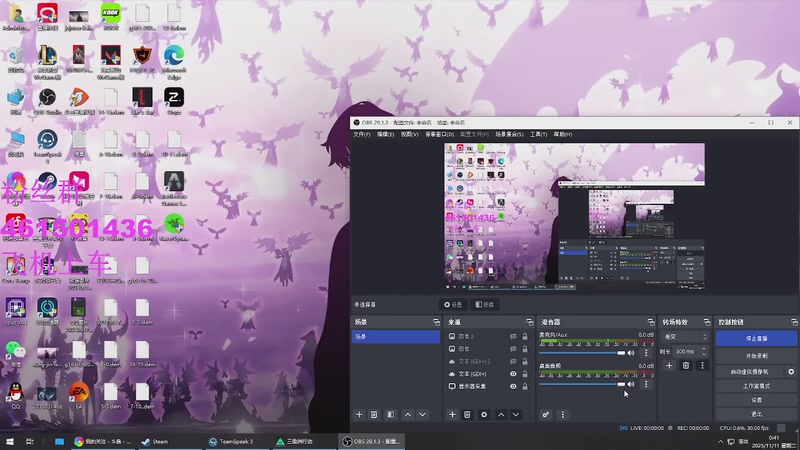Open the 编辑(E) menu
The image size is (800, 450).
pos(385,134)
